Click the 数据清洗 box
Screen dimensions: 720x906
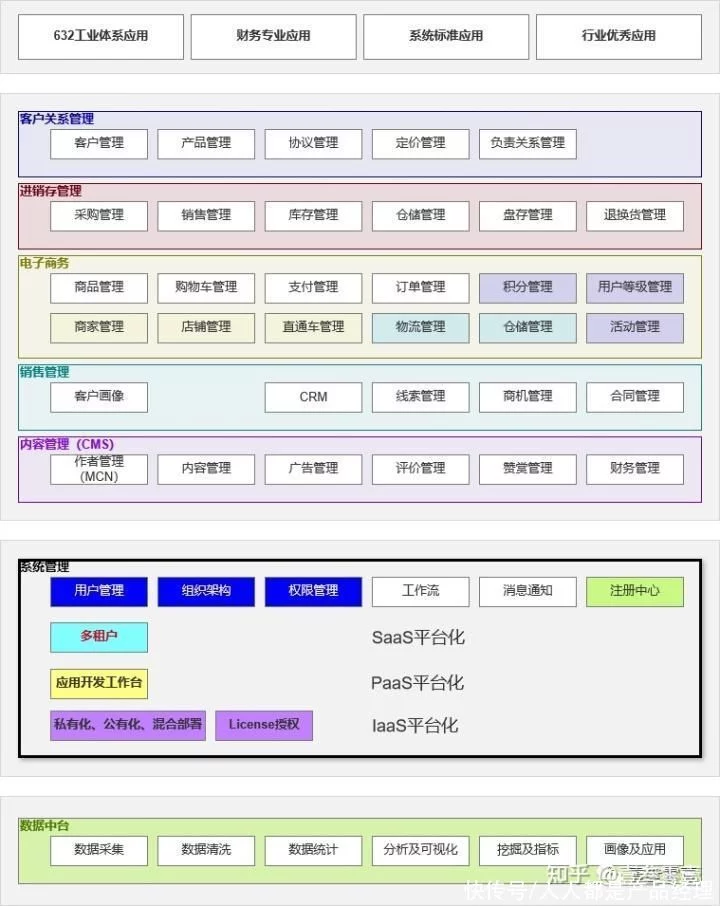point(206,851)
